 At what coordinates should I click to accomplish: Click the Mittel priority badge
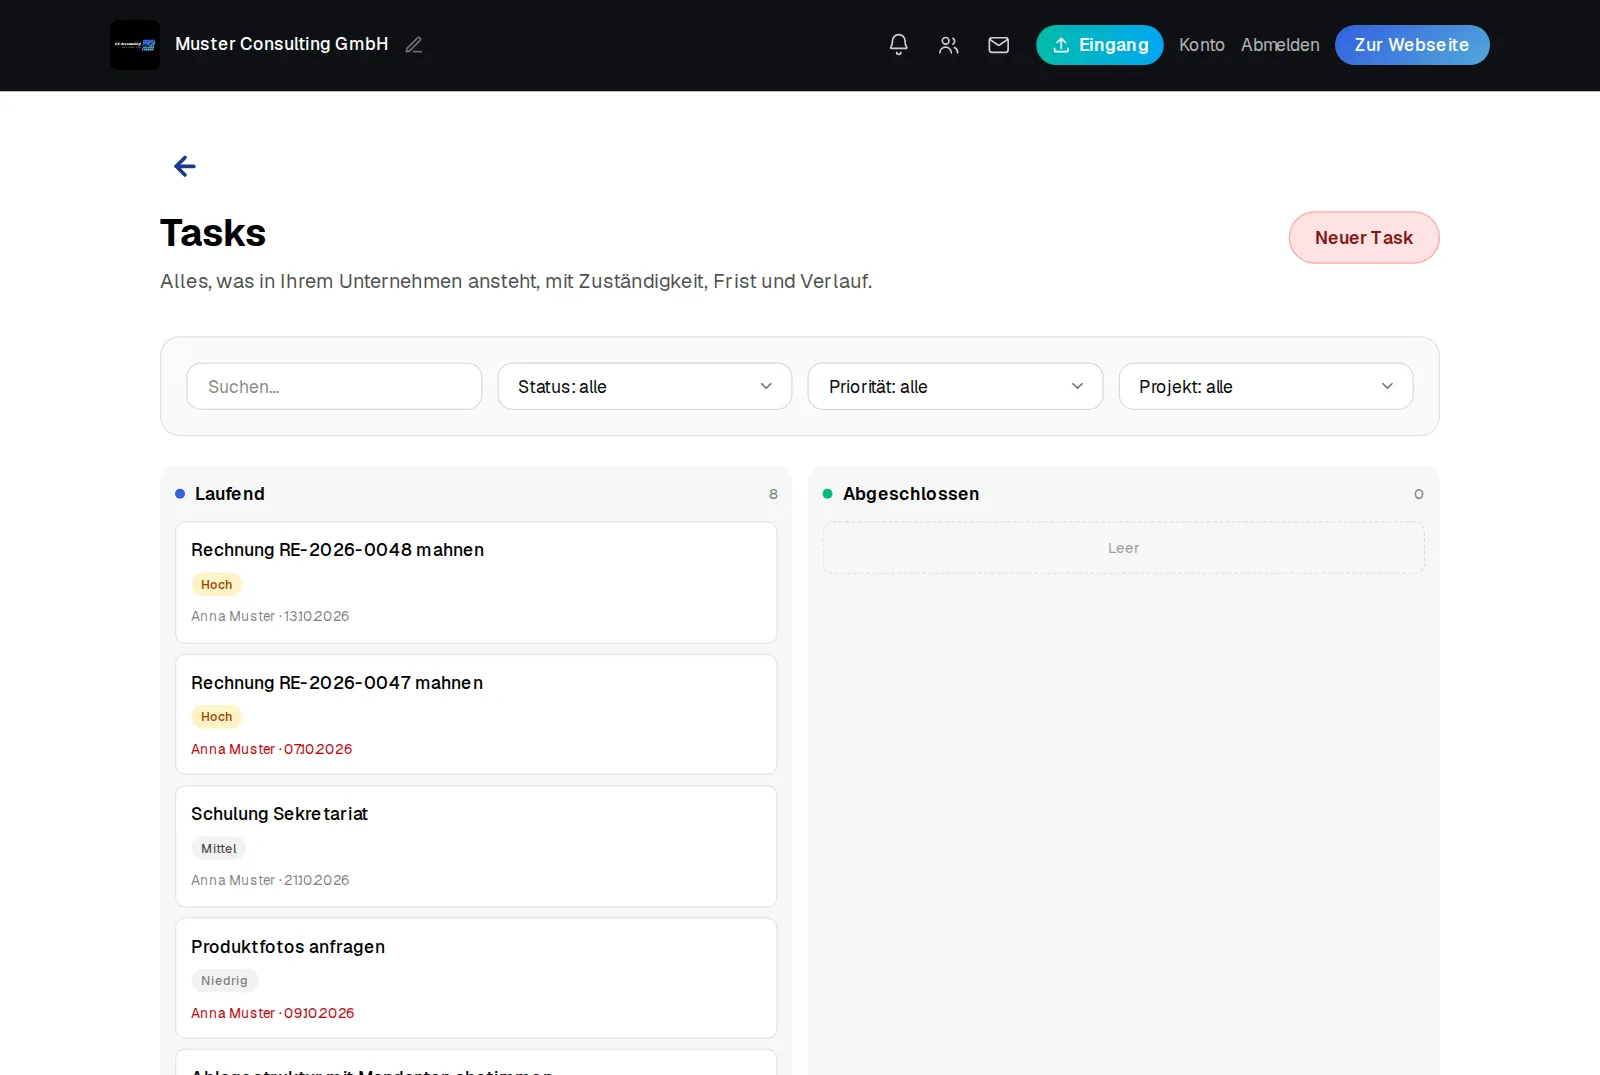(x=219, y=849)
